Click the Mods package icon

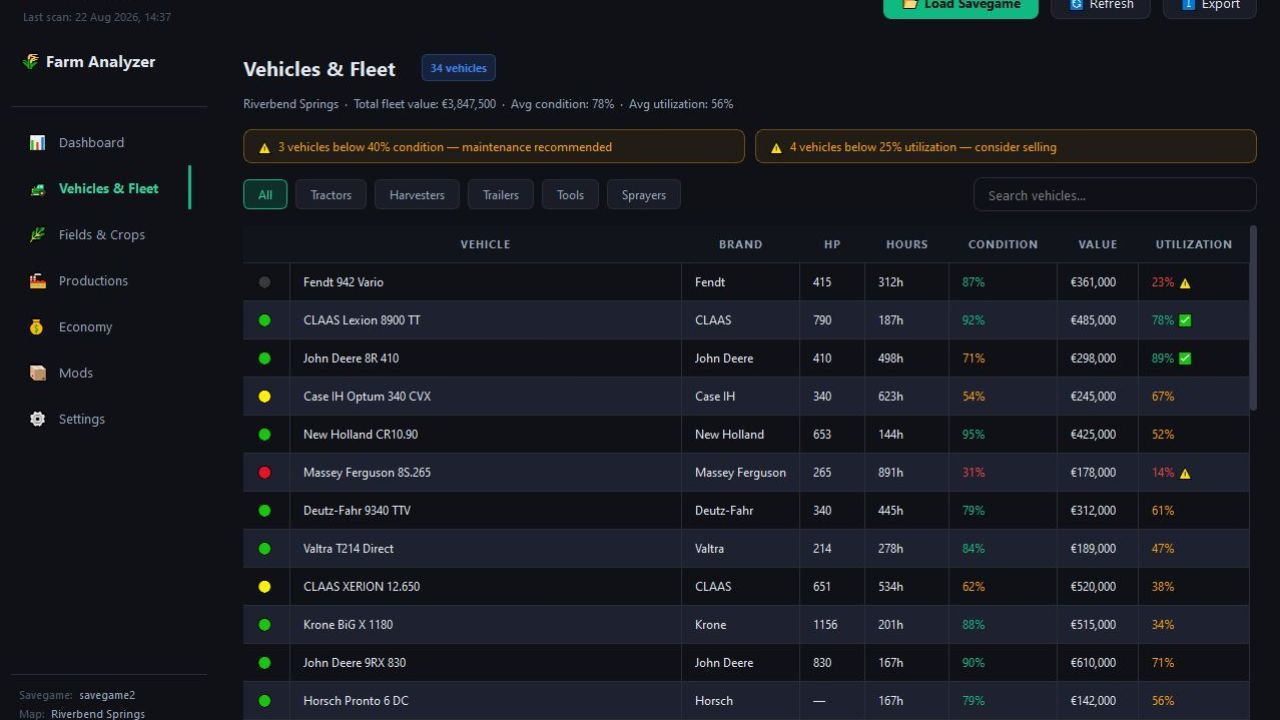pos(38,373)
